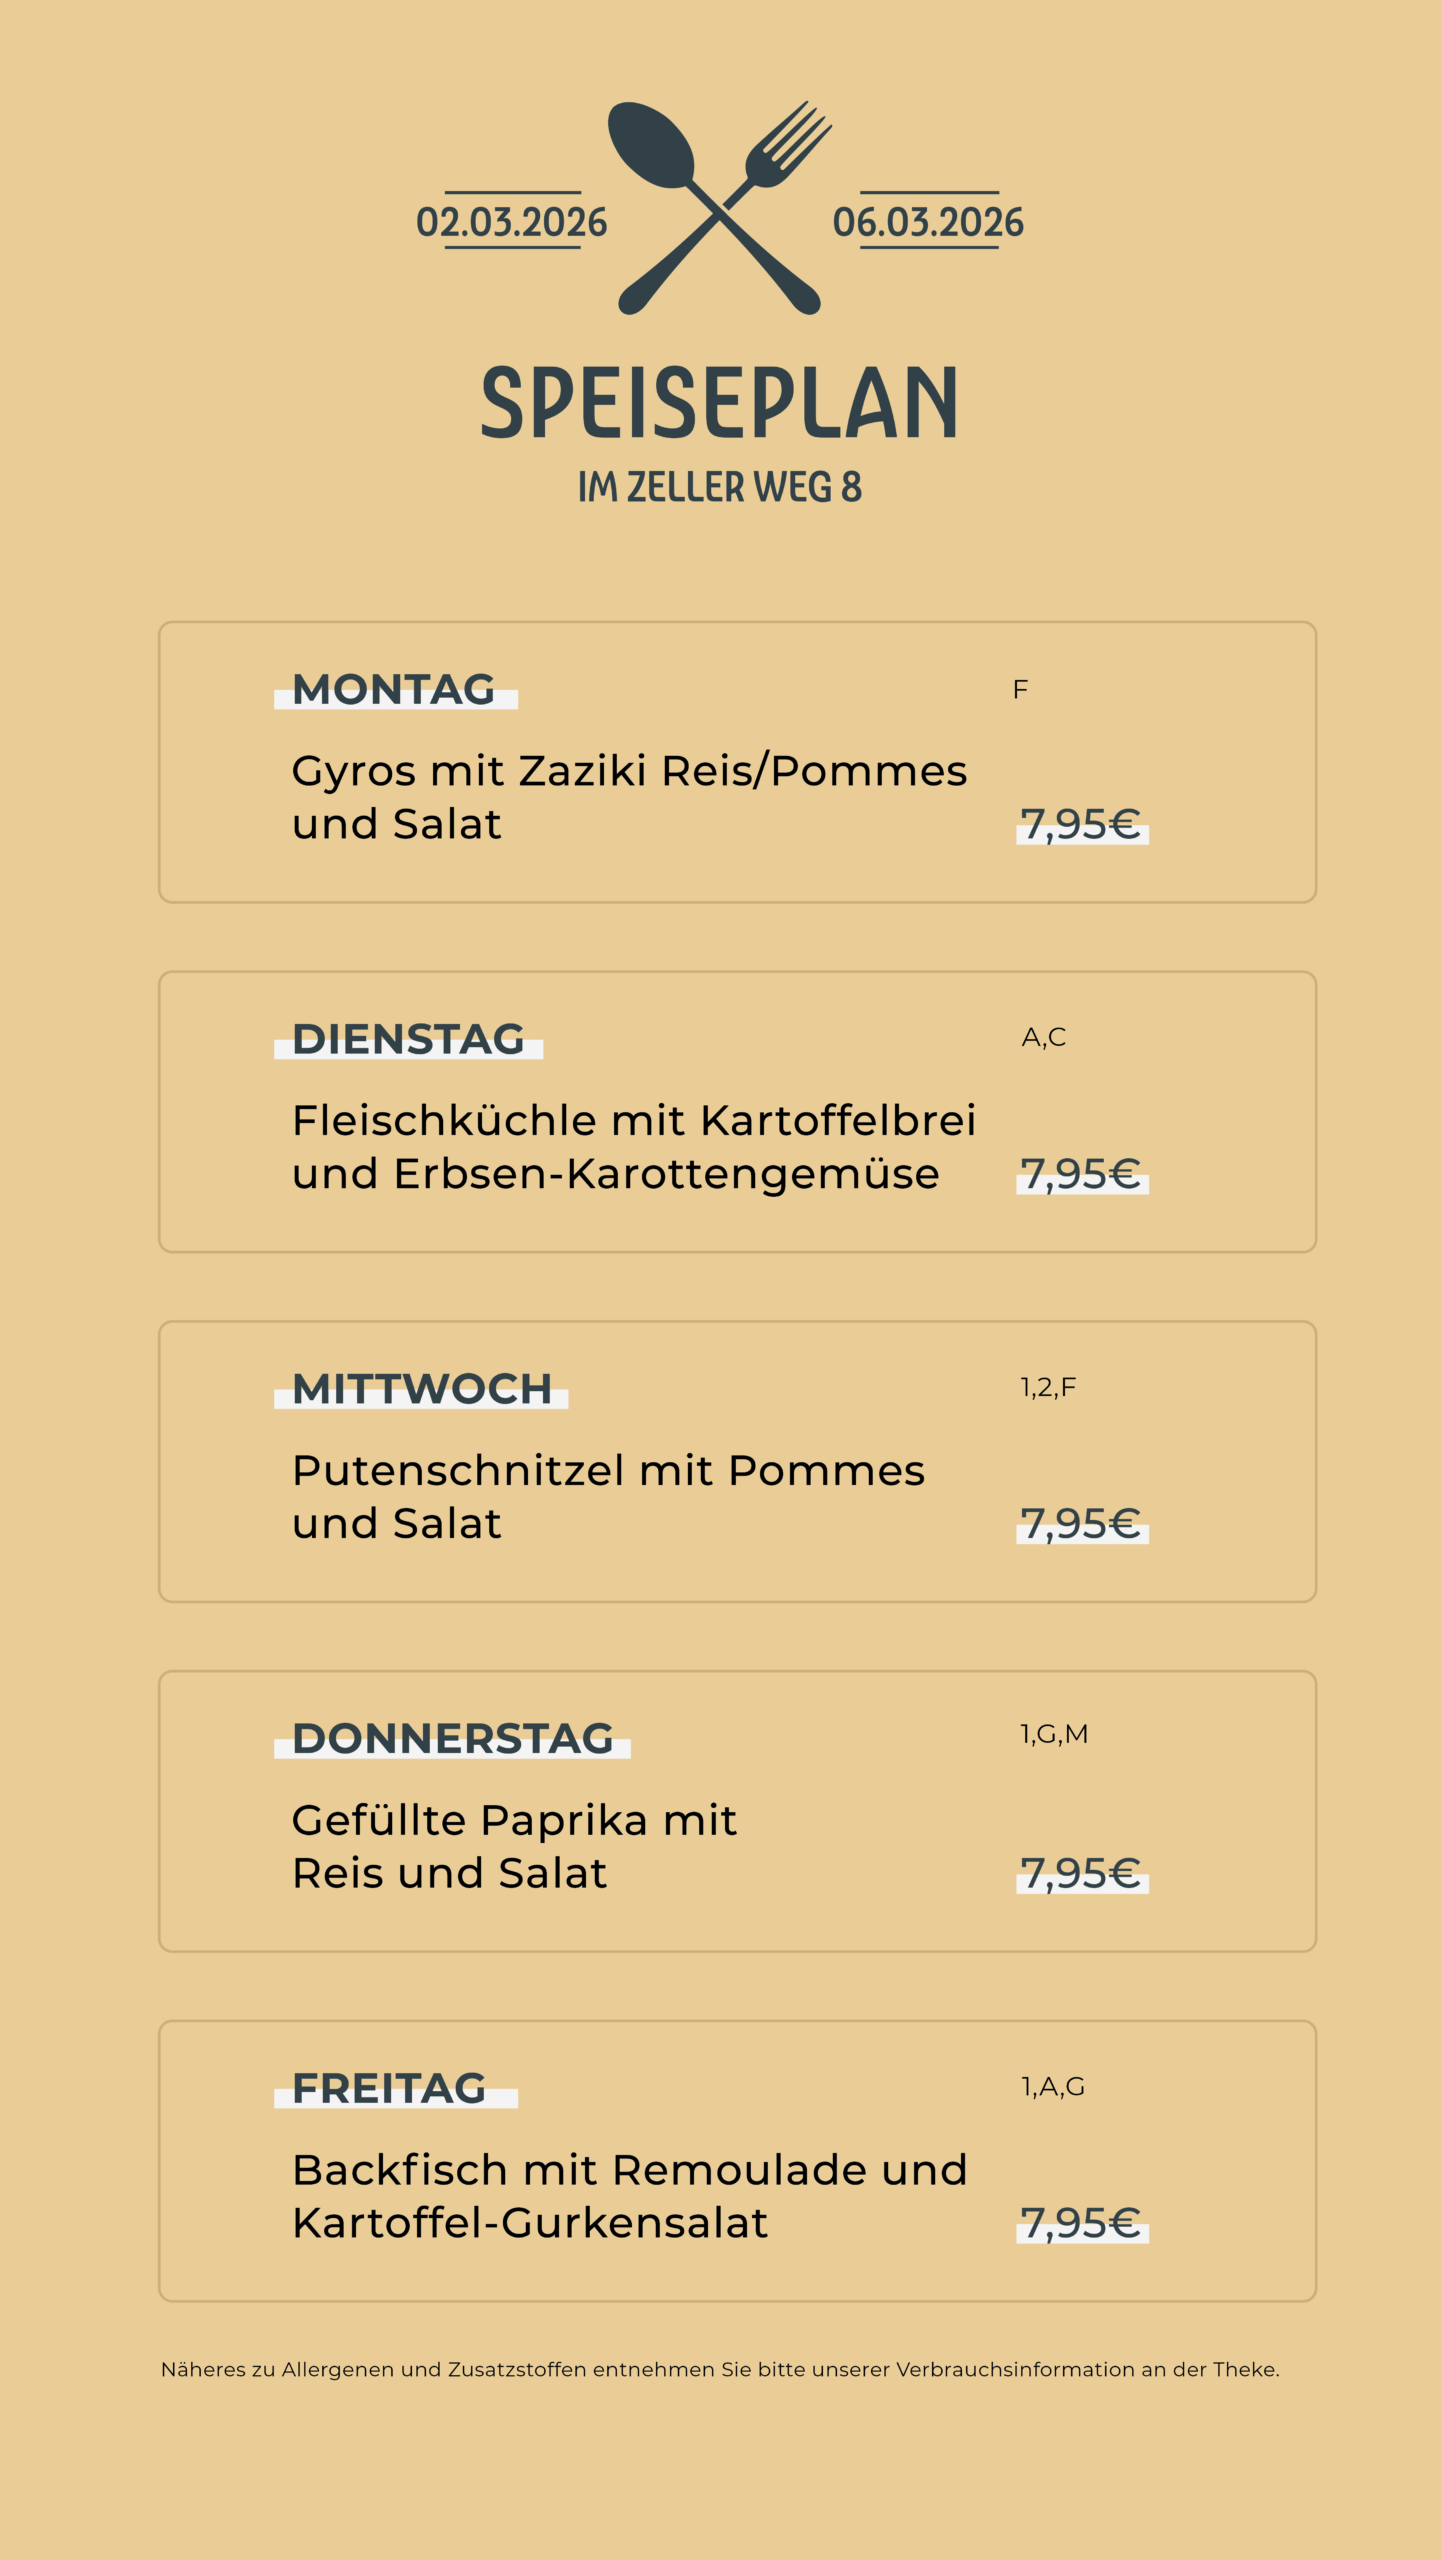Choose the Fleischküchle mit Kartoffelbrei dish
The height and width of the screenshot is (2560, 1441).
633,1147
